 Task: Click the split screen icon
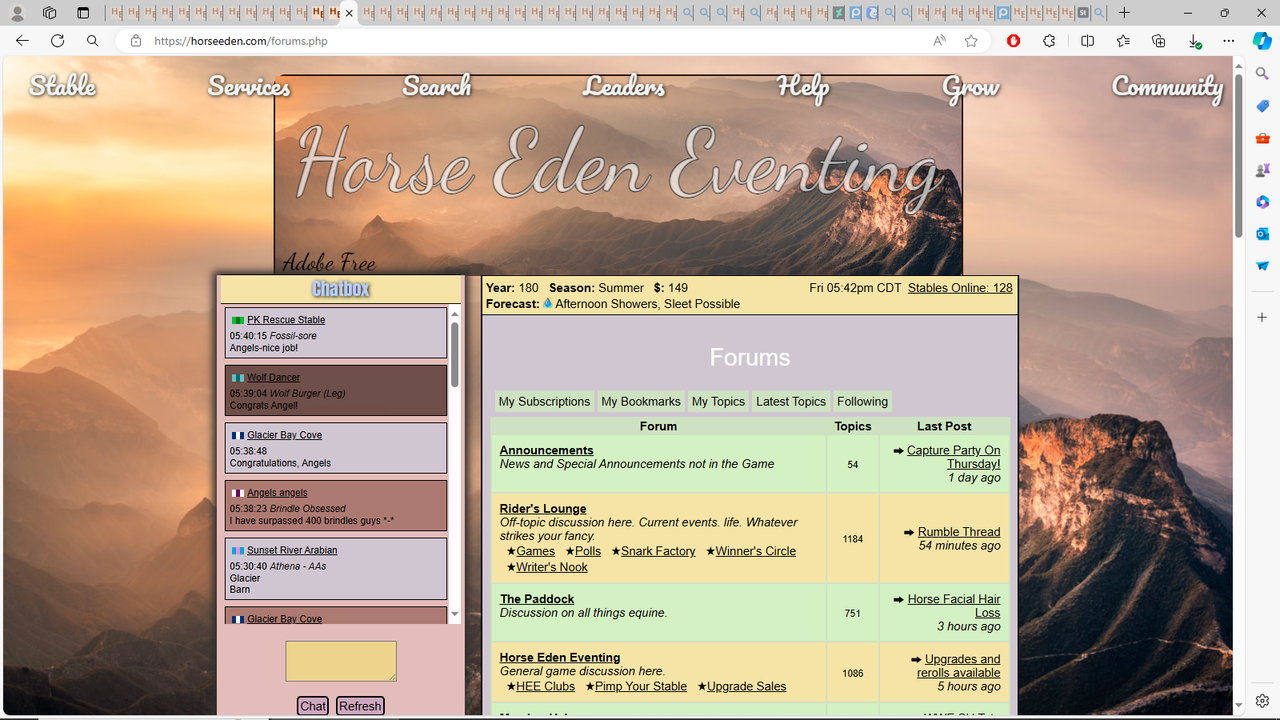point(1088,41)
